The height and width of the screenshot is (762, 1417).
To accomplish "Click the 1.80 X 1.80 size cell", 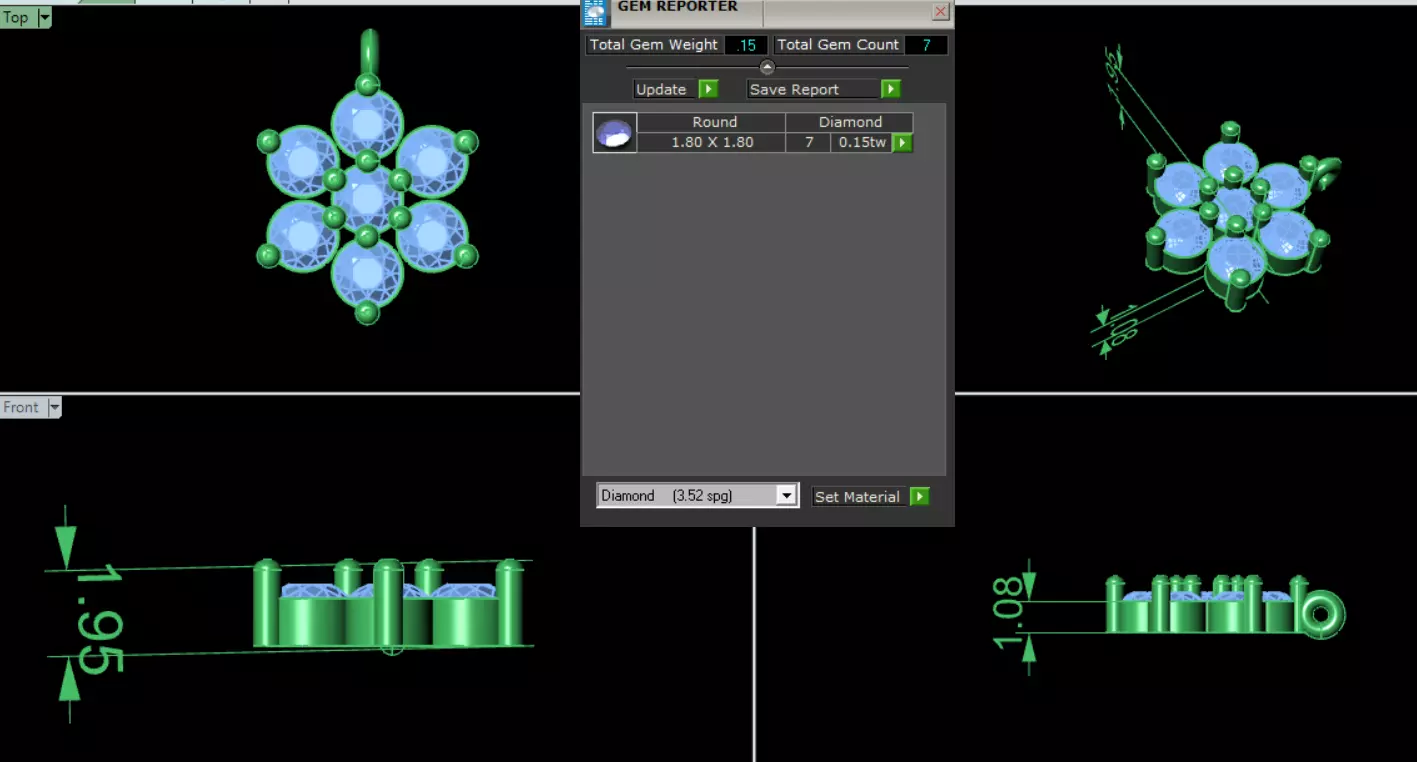I will [x=712, y=142].
